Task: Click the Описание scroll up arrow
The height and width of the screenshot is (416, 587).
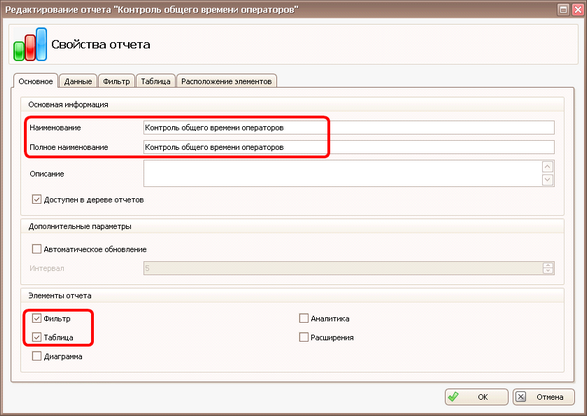Action: [548, 167]
